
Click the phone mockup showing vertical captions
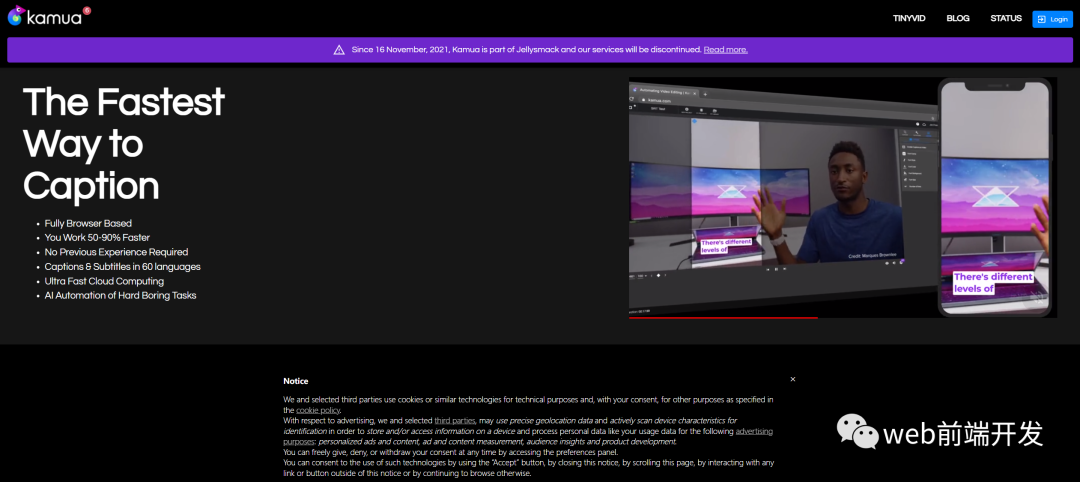click(995, 198)
